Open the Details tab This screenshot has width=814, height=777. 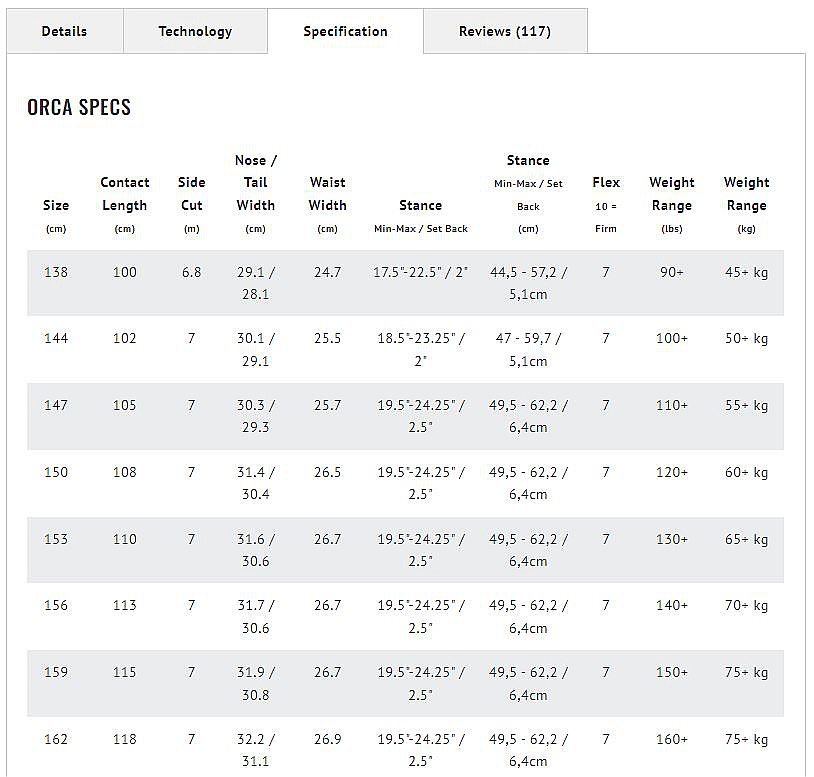click(x=64, y=31)
